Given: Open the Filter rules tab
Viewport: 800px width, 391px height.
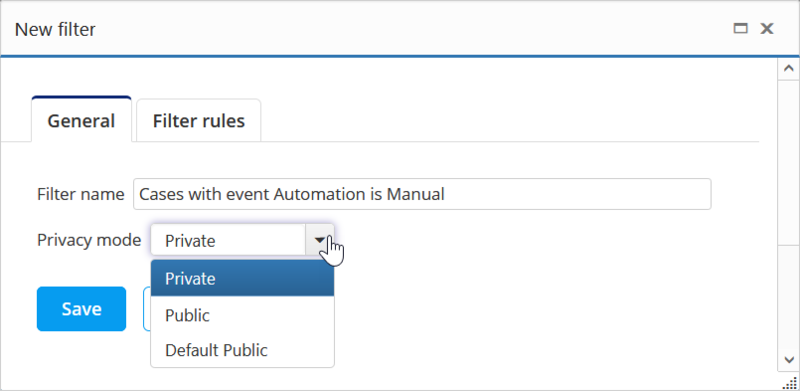Looking at the screenshot, I should click(198, 121).
